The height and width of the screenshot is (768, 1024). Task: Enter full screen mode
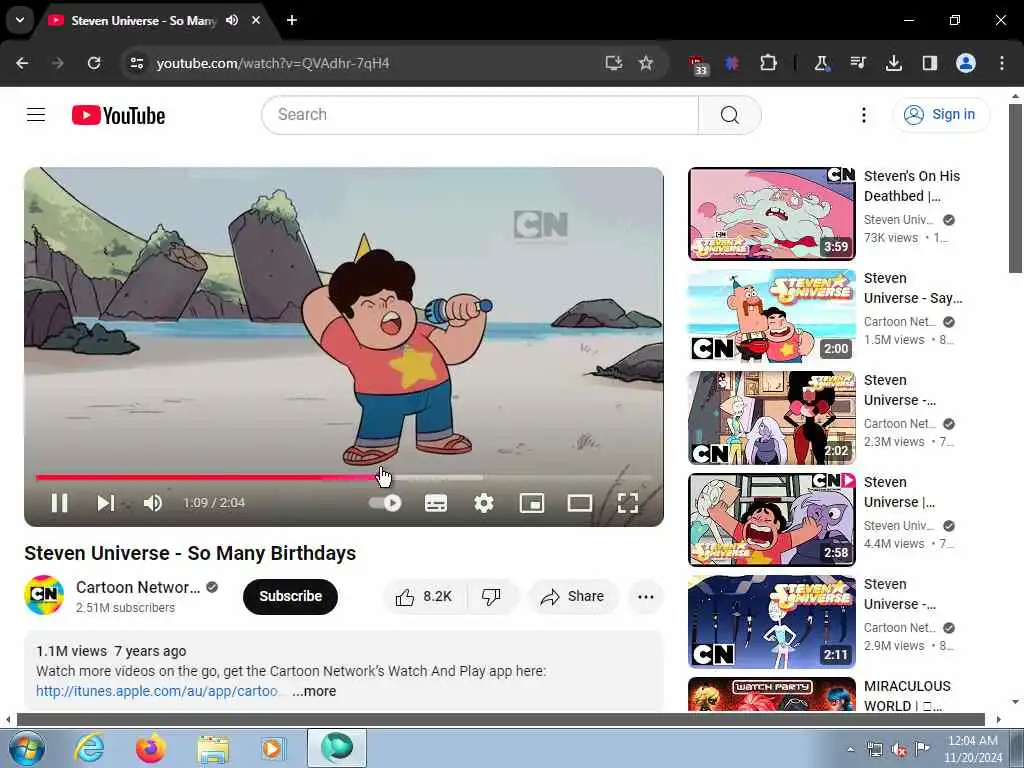tap(628, 503)
